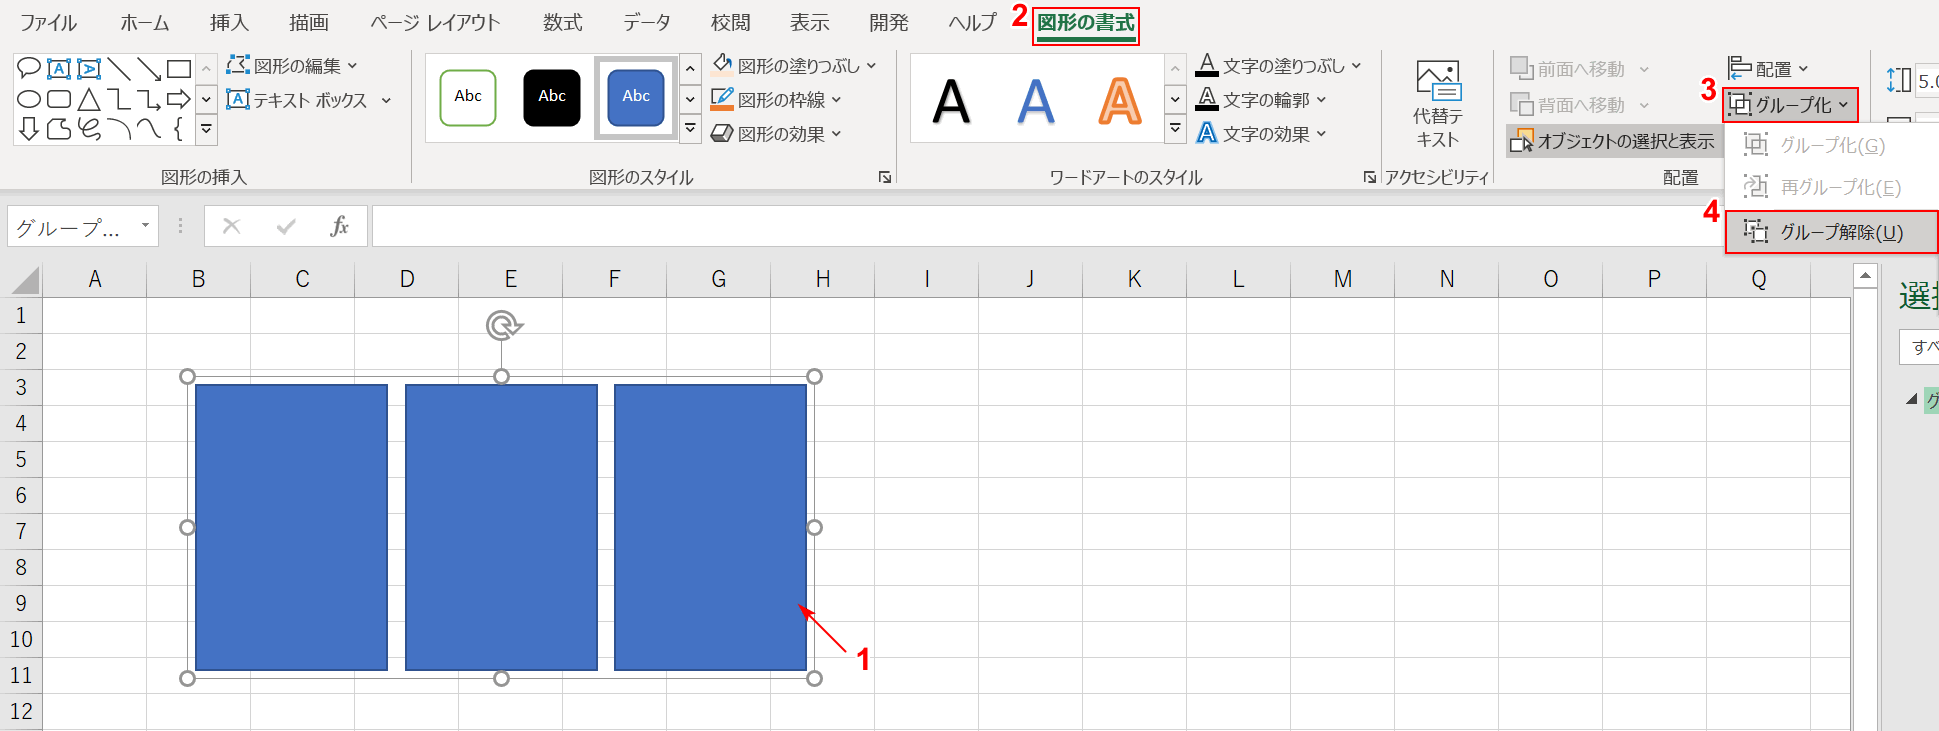Select the triangle shape
The image size is (1939, 731).
pyautogui.click(x=89, y=99)
